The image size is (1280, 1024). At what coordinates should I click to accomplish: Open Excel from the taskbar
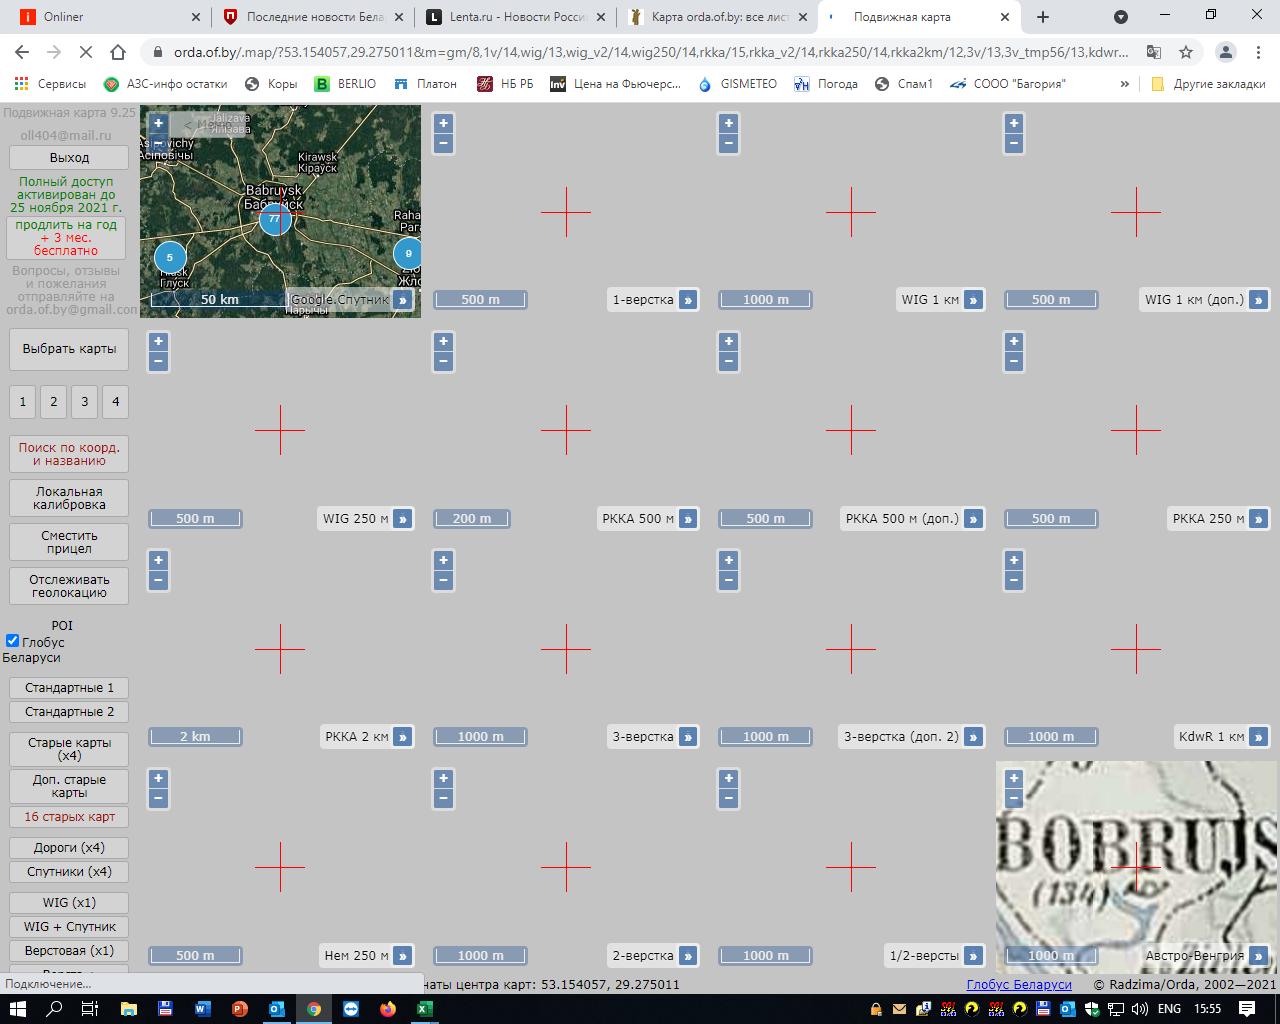(x=424, y=1009)
